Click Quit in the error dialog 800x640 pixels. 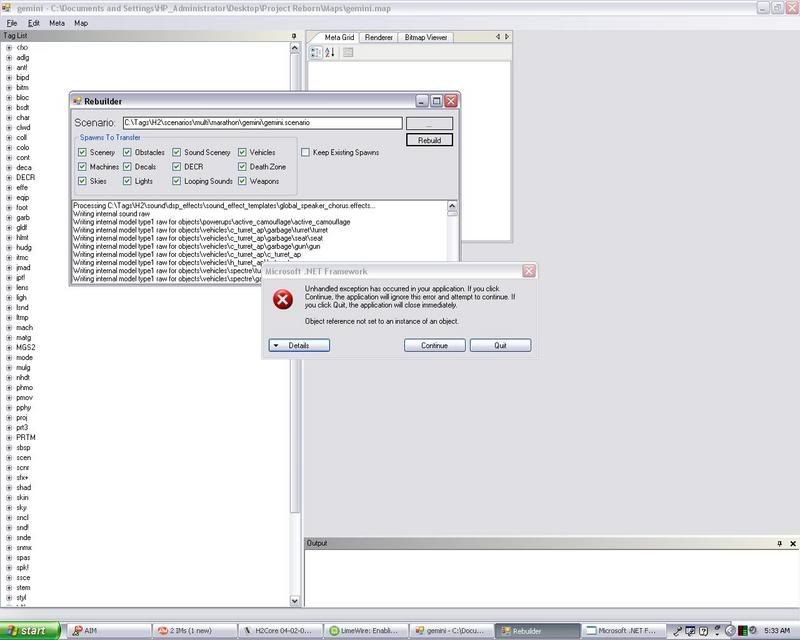coord(500,346)
